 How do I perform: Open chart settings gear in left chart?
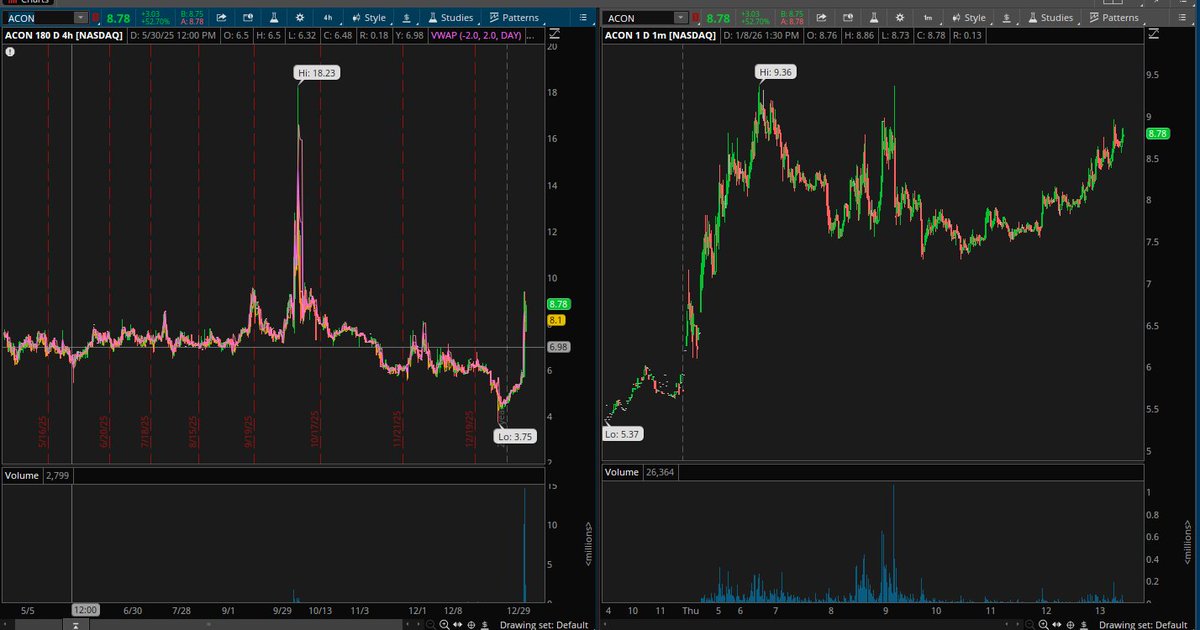(x=299, y=18)
